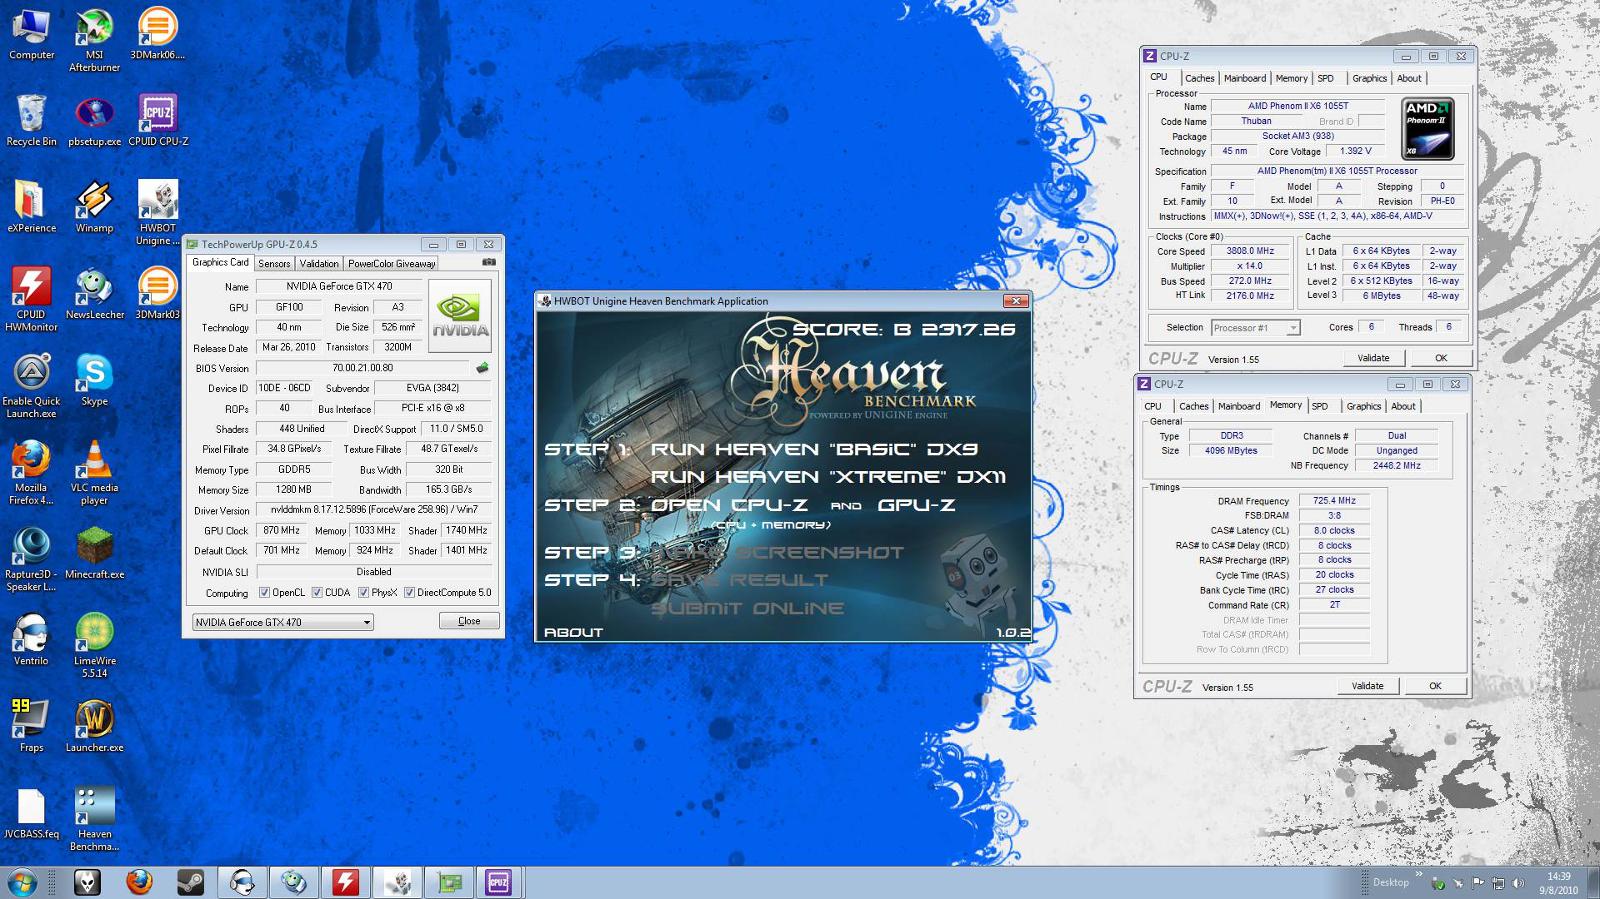Open the Computer desktop icon

(x=31, y=33)
